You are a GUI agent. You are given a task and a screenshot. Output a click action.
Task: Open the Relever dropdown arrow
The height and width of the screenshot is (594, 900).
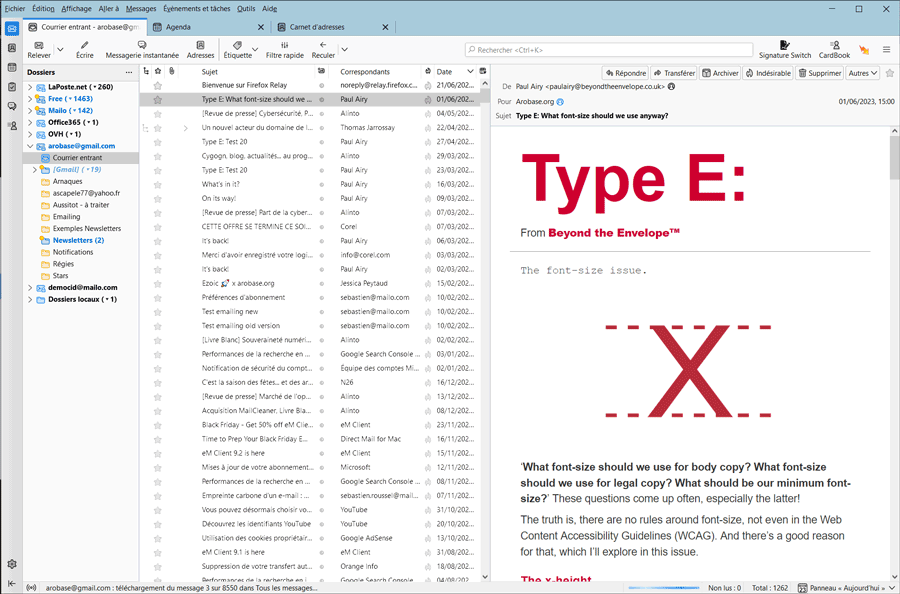point(60,49)
